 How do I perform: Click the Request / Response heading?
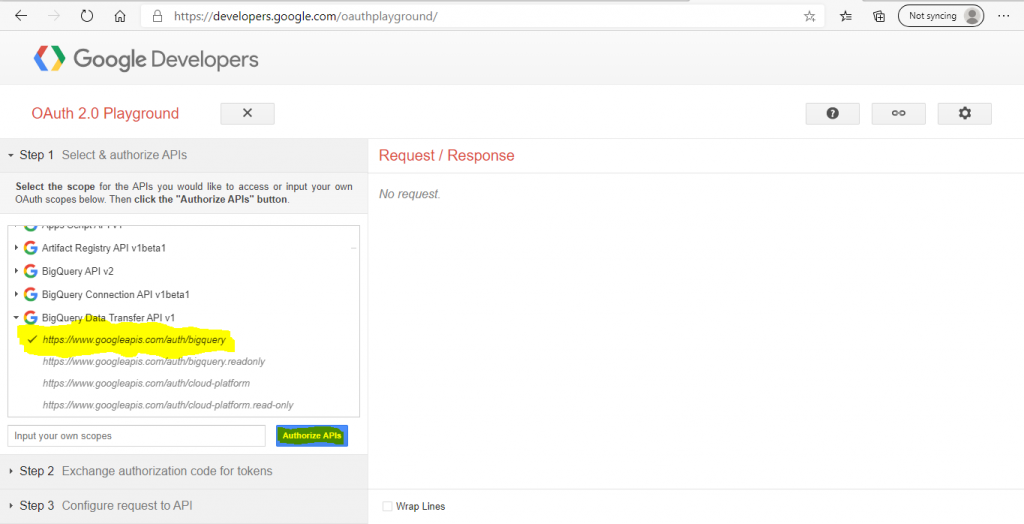click(447, 156)
